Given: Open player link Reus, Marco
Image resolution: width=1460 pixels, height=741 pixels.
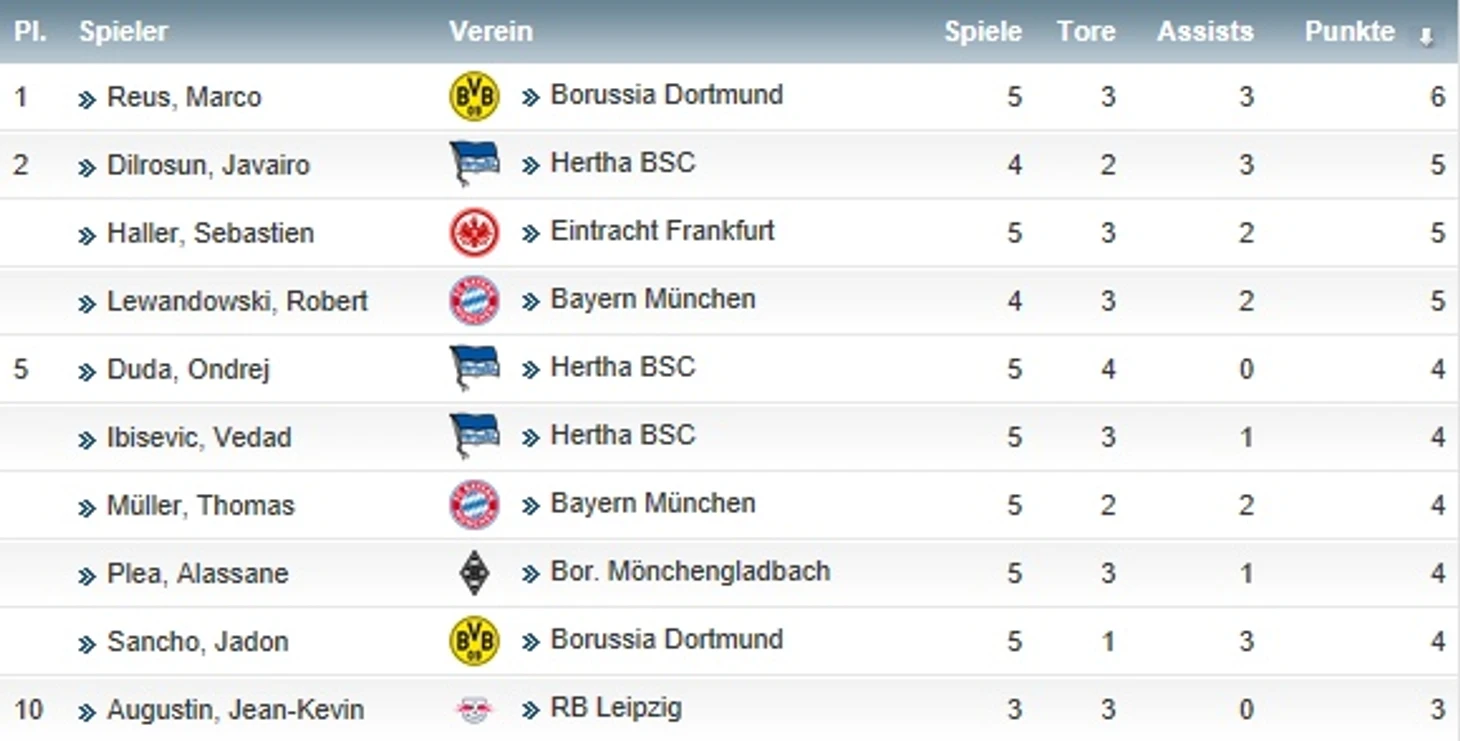Looking at the screenshot, I should tap(183, 97).
